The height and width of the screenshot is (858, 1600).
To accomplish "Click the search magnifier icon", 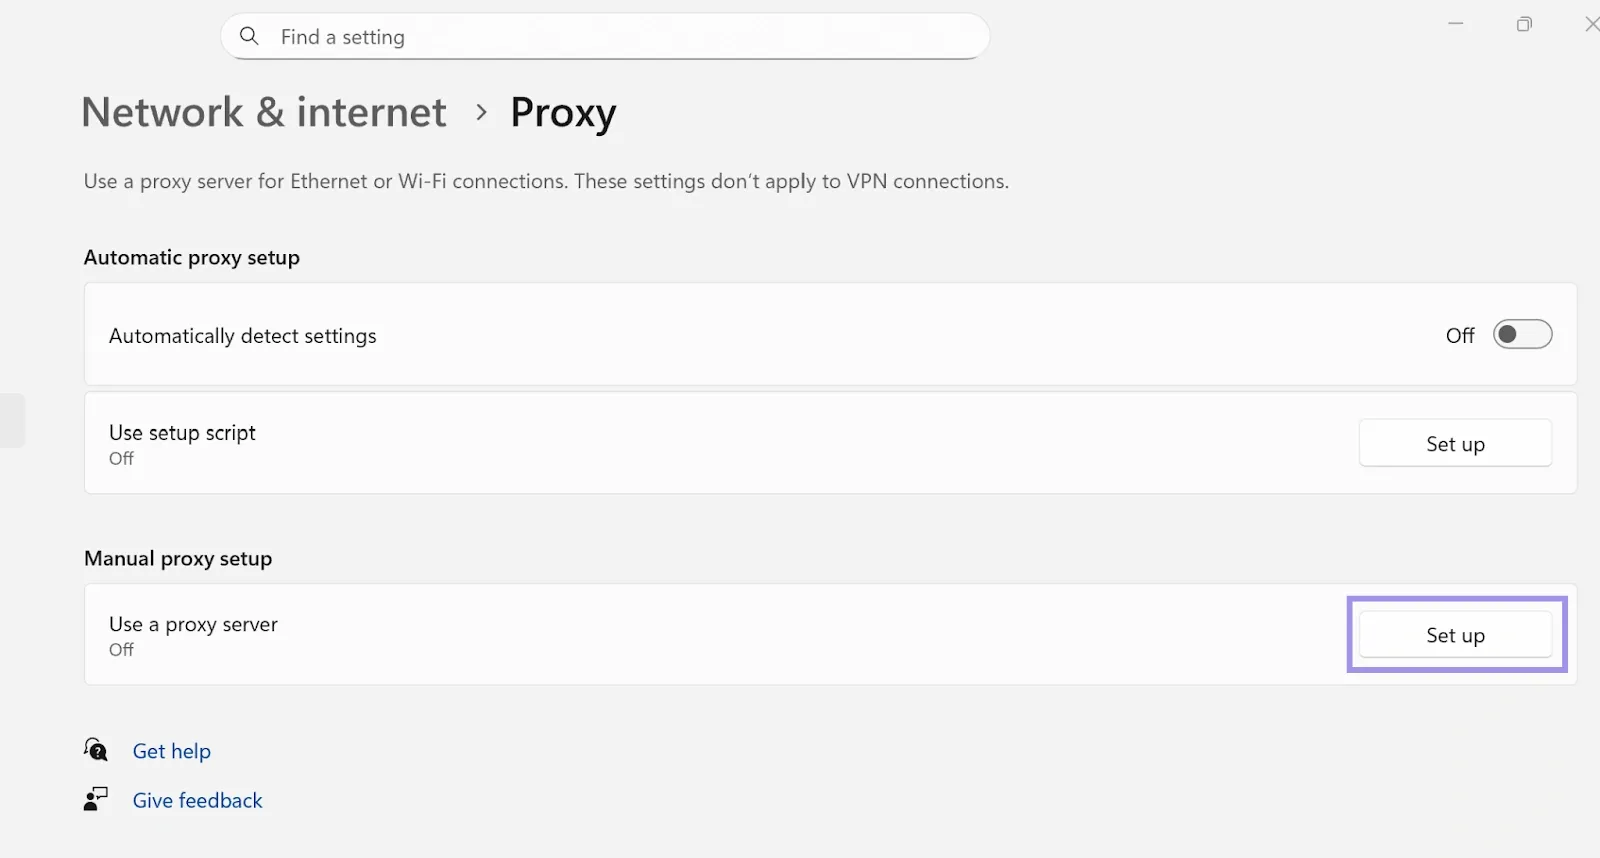I will (x=249, y=36).
